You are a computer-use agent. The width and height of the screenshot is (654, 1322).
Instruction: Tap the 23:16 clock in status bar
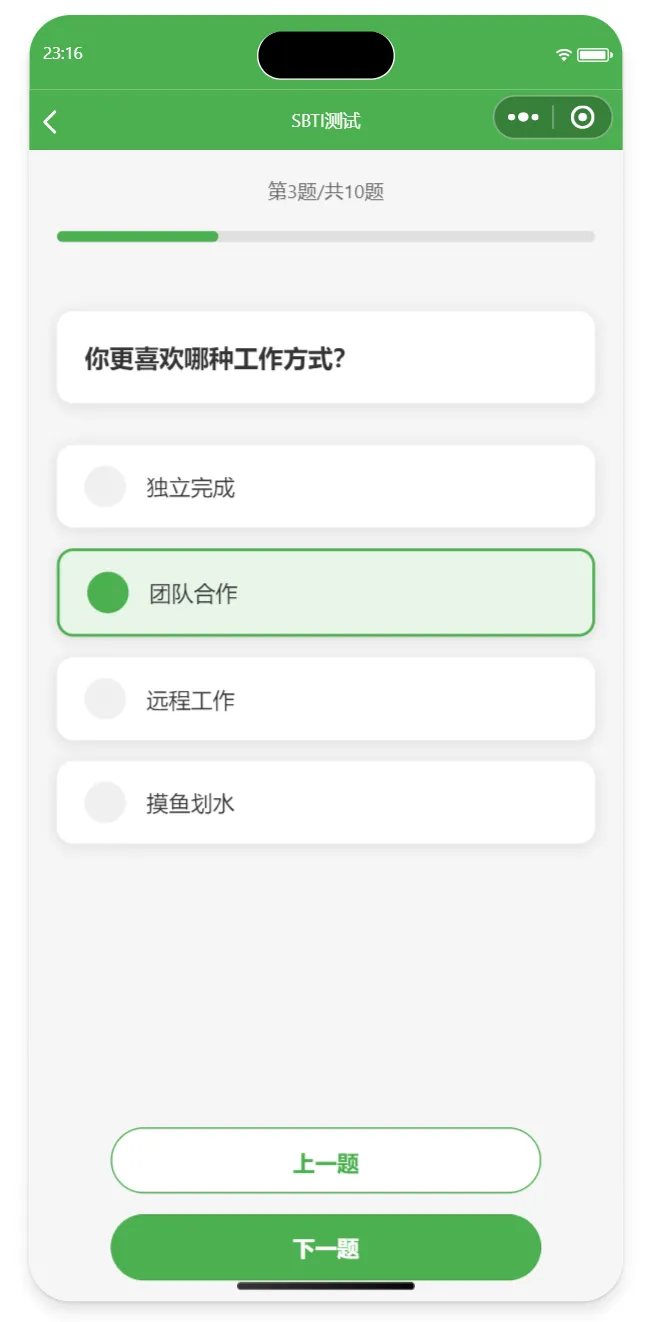62,53
